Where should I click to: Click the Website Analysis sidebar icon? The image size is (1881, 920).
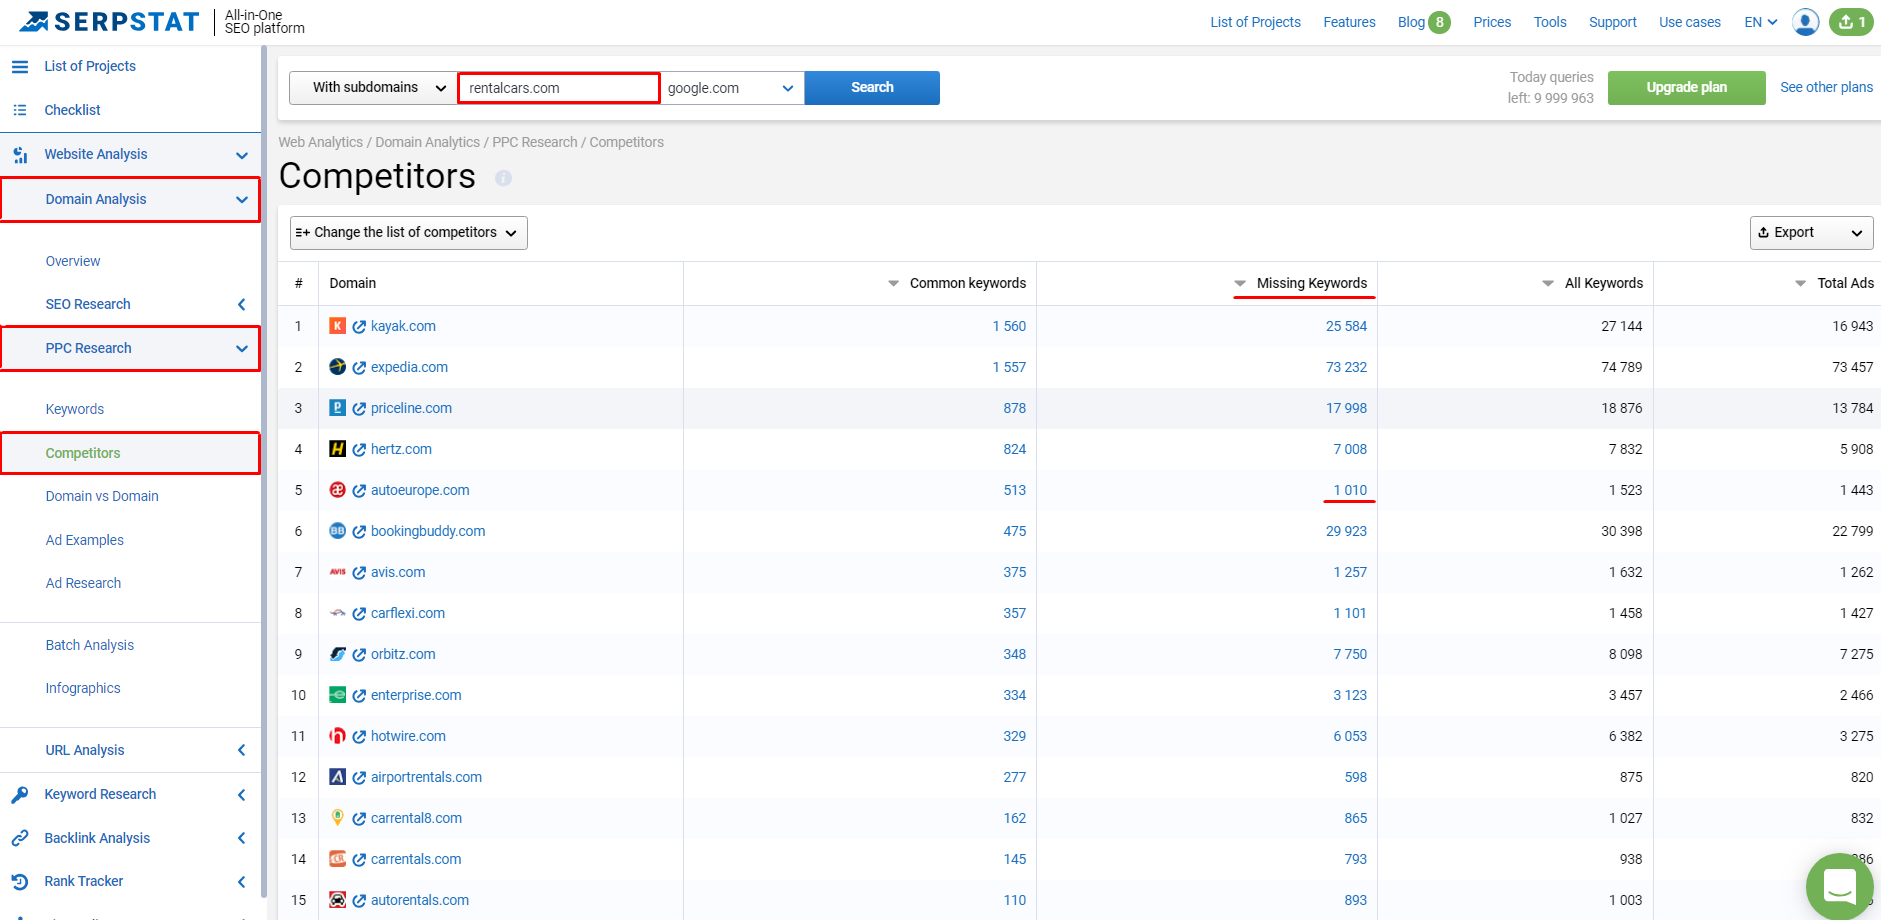pos(20,155)
